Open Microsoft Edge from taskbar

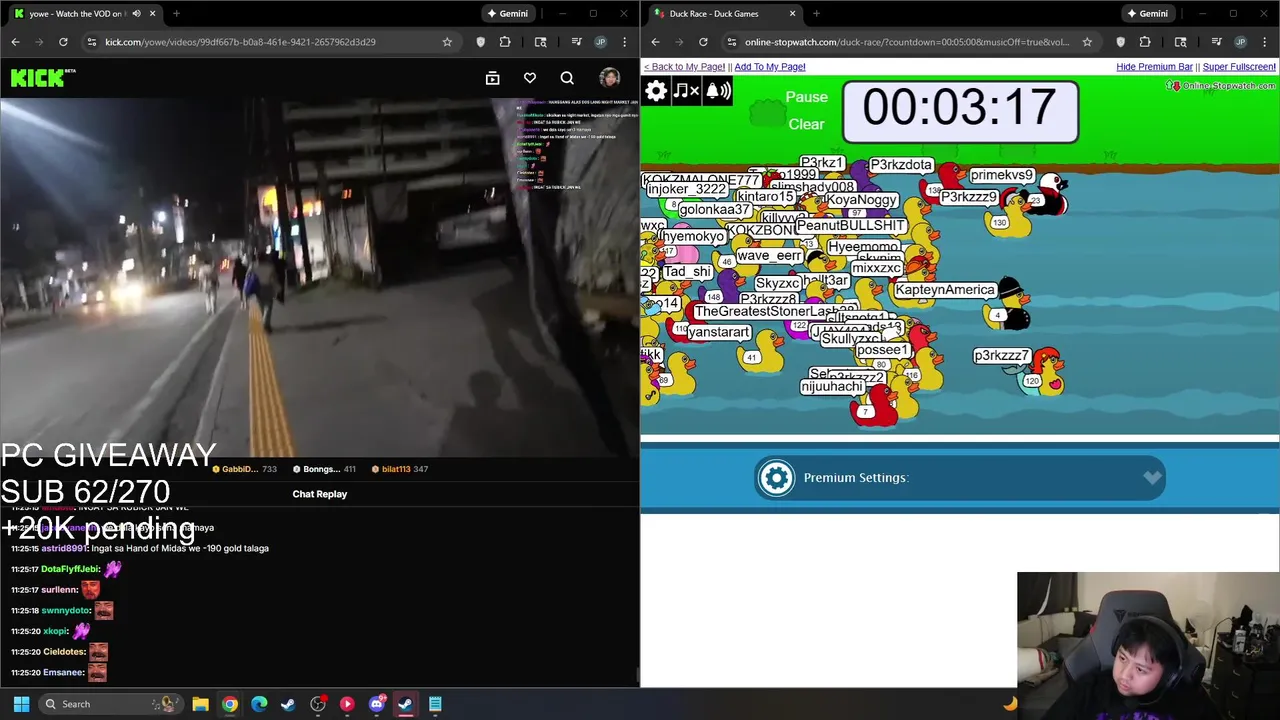coord(259,704)
